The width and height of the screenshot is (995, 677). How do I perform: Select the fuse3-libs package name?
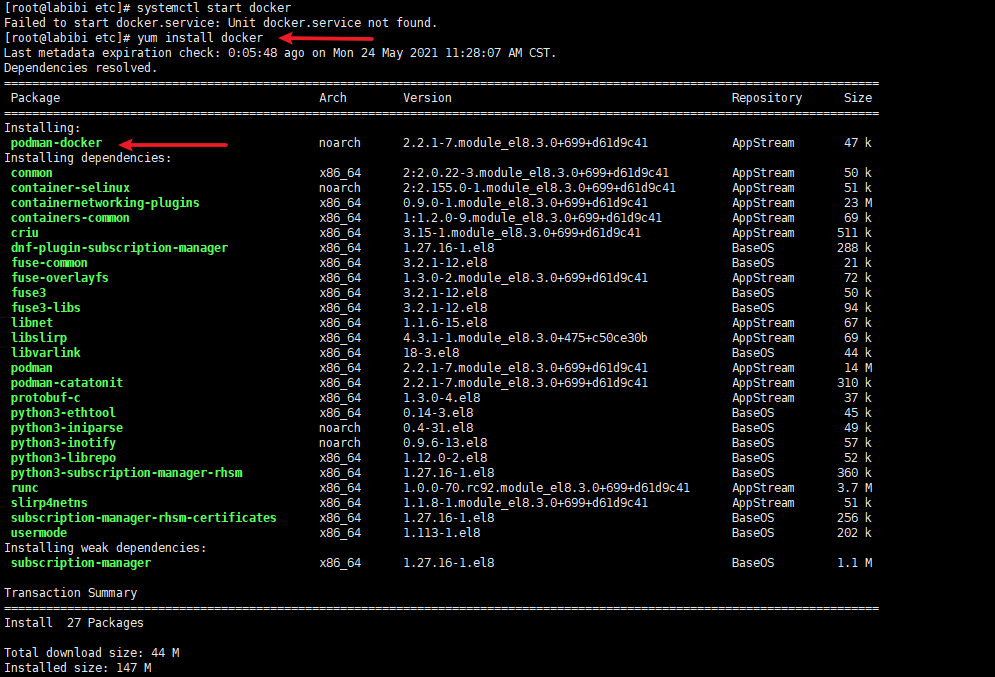pos(46,308)
